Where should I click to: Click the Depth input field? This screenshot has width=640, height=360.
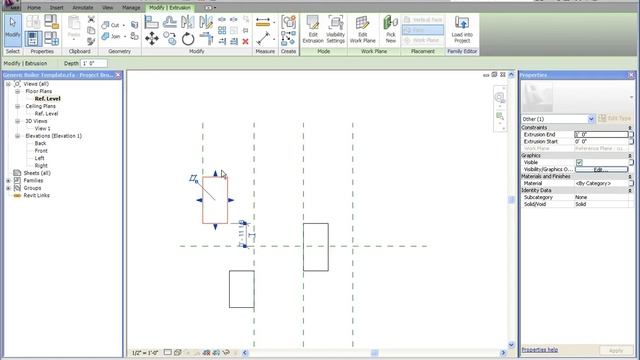(x=94, y=63)
